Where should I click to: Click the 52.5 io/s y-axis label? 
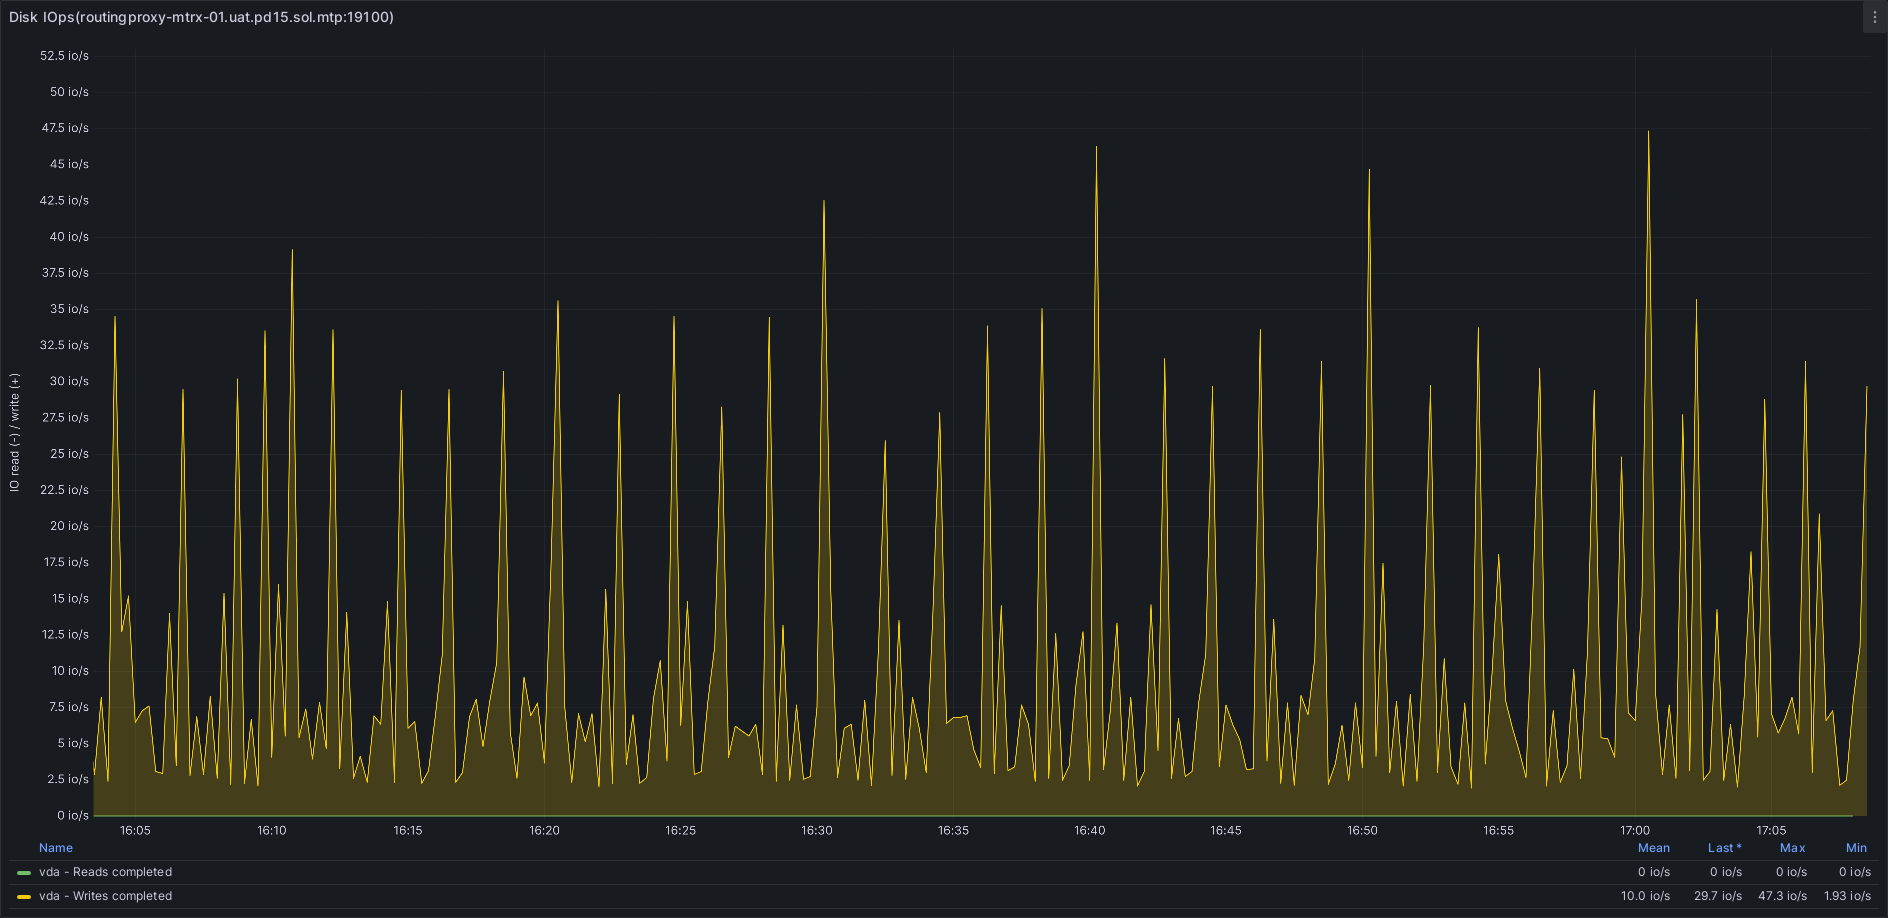tap(64, 56)
